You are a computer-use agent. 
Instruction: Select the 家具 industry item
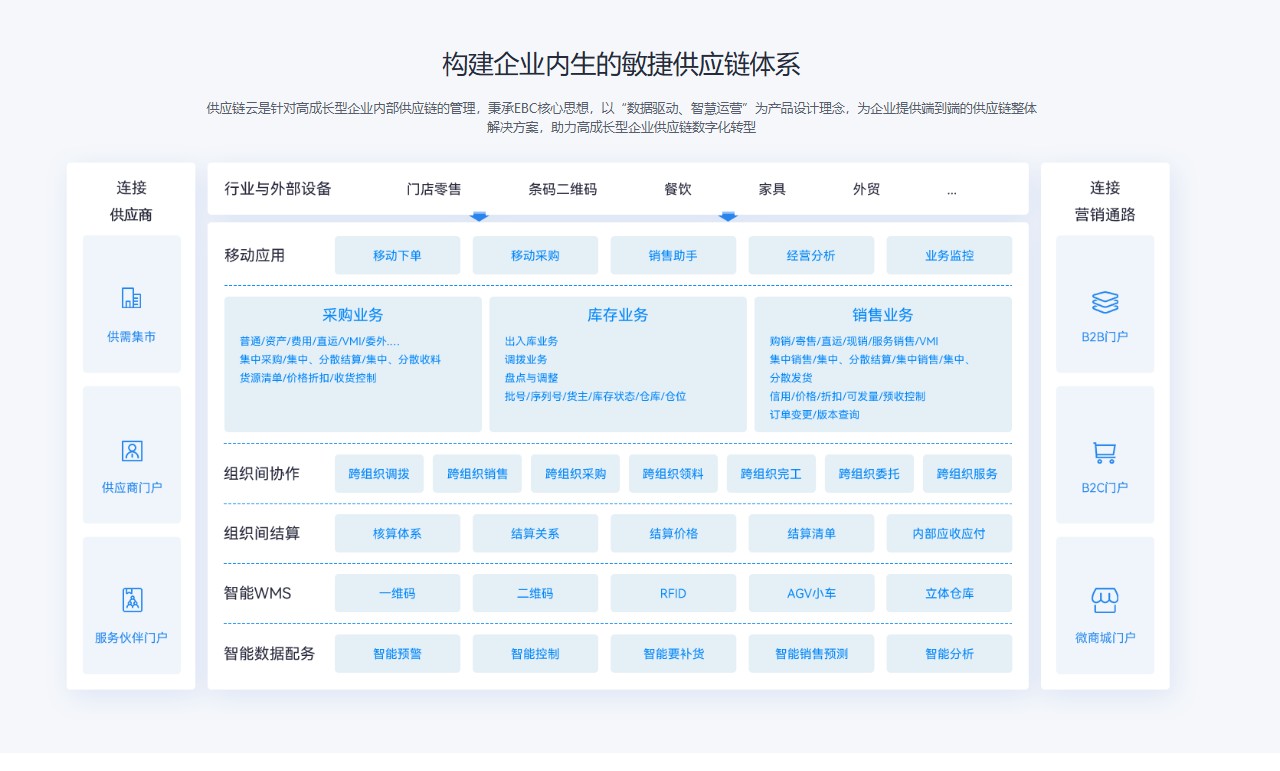click(772, 189)
